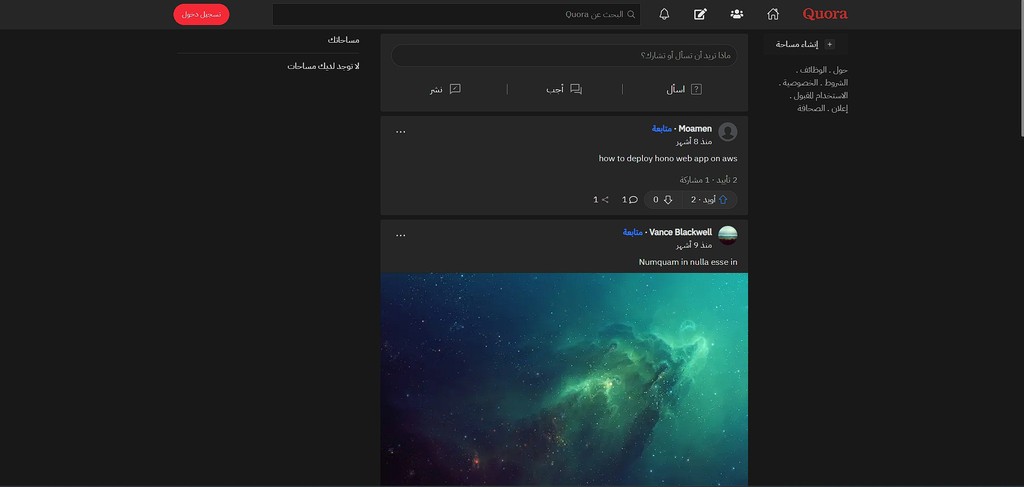Click the إنشاء مساحة create space button

(805, 44)
